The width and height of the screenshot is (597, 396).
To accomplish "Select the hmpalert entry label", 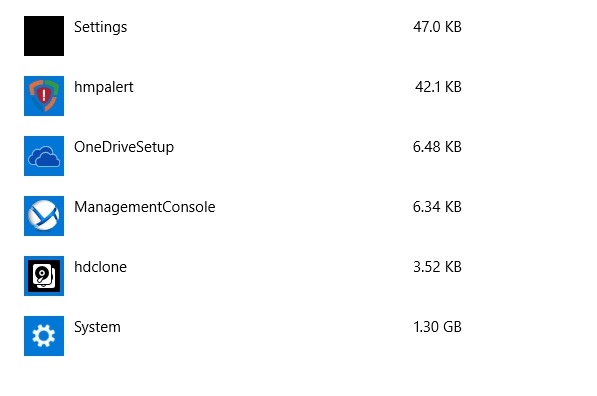I will click(x=104, y=87).
